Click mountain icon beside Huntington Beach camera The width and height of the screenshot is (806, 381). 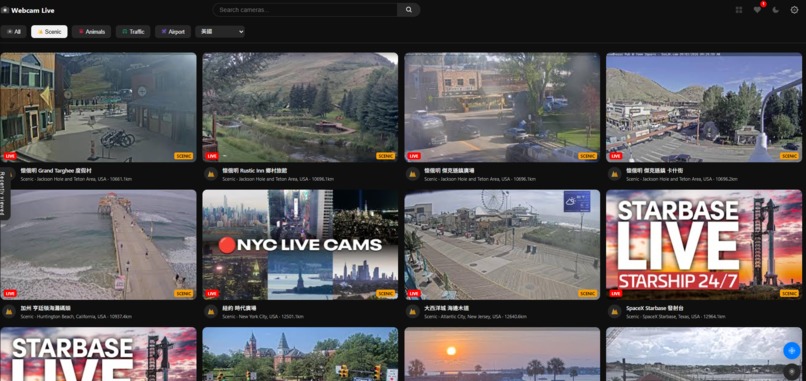(8, 312)
